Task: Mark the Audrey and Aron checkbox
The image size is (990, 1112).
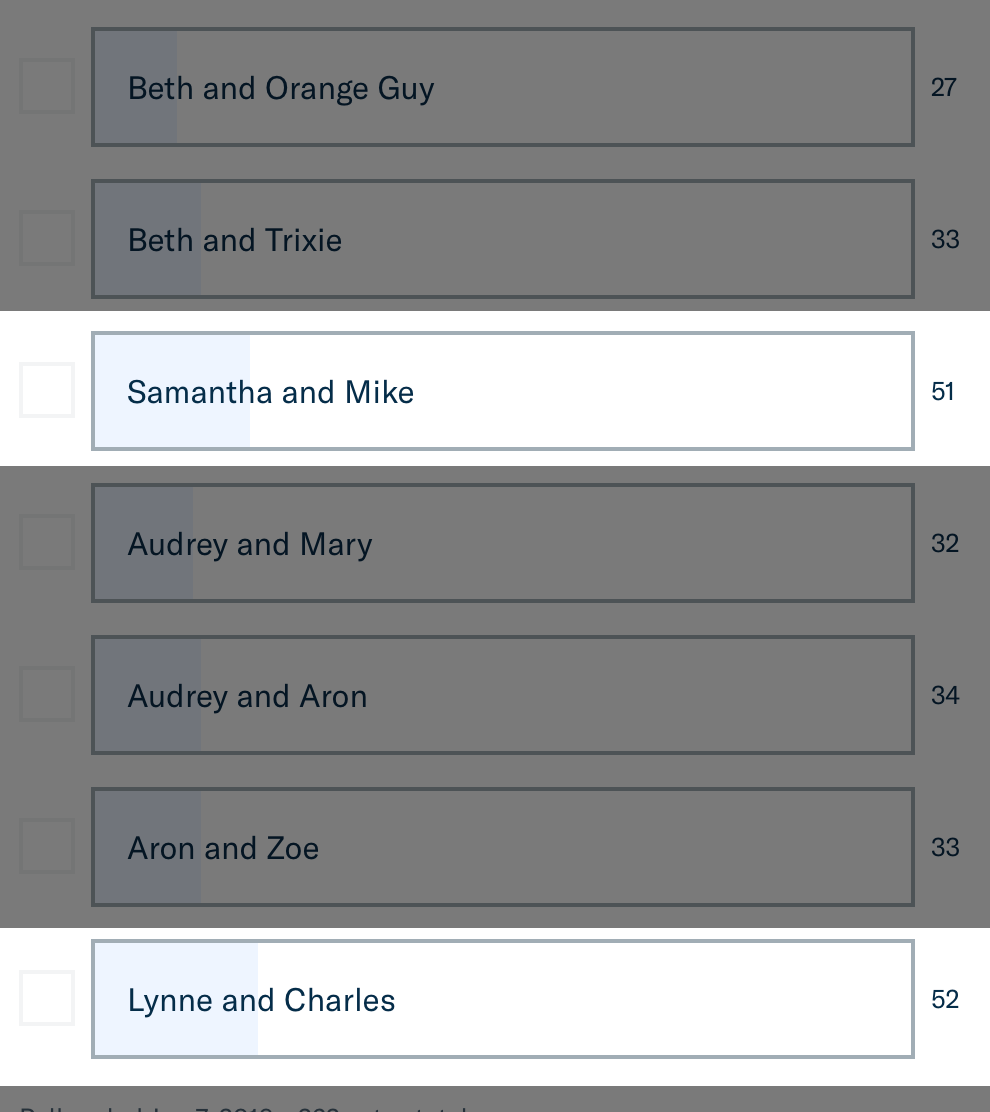Action: (x=47, y=694)
